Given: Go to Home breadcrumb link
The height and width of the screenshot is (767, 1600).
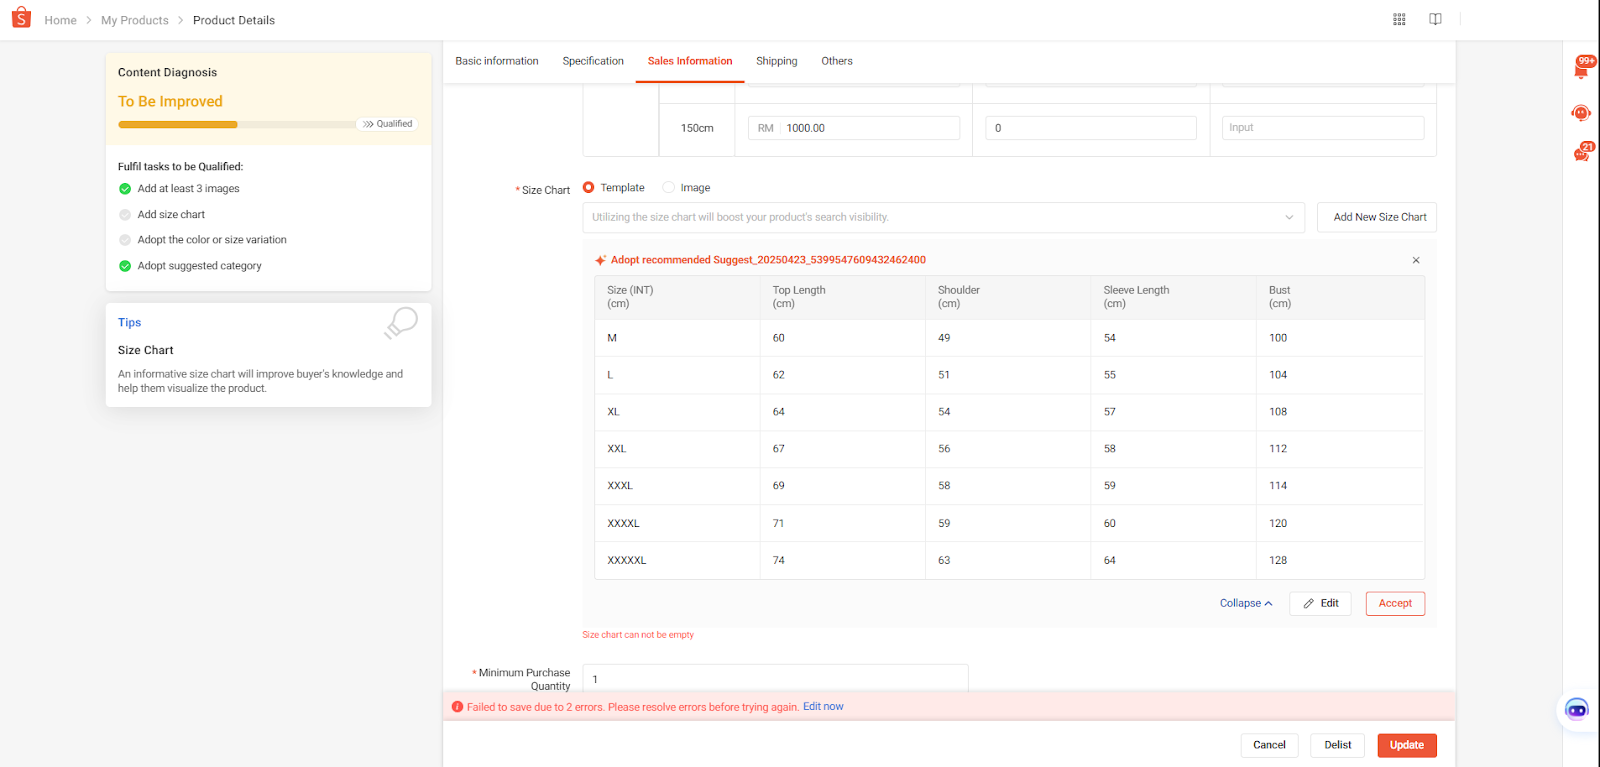Looking at the screenshot, I should [61, 20].
